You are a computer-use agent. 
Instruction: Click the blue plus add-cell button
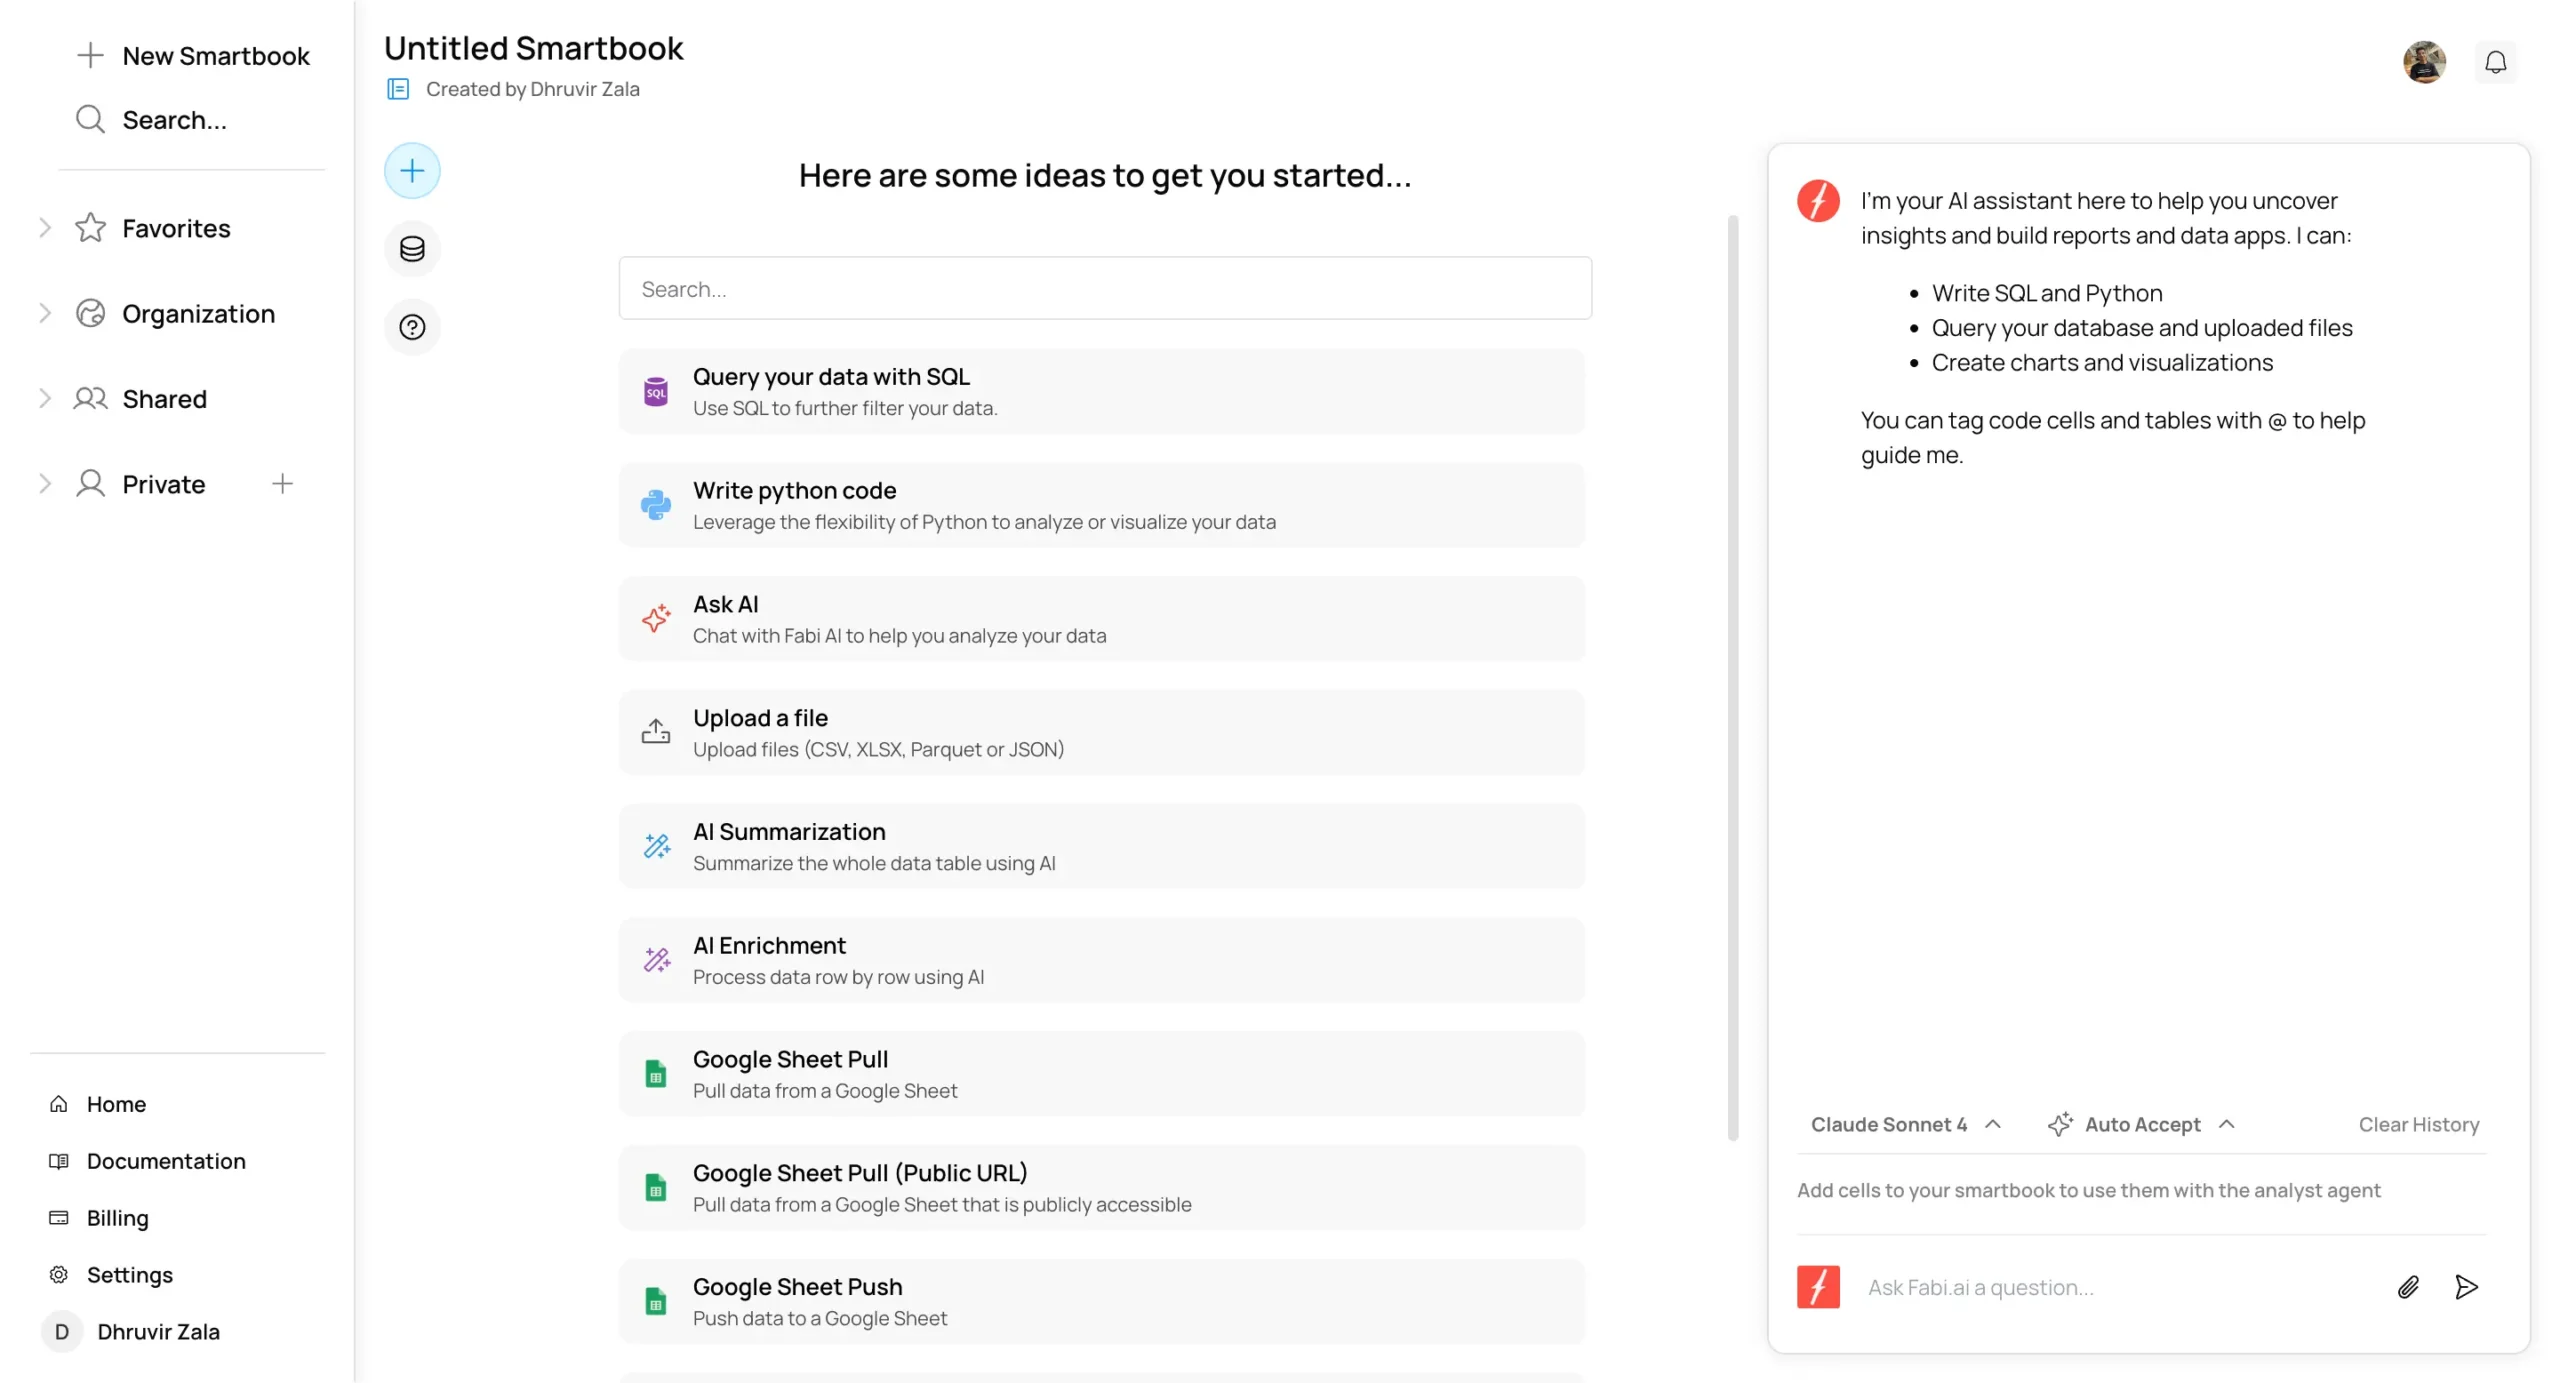pos(412,171)
